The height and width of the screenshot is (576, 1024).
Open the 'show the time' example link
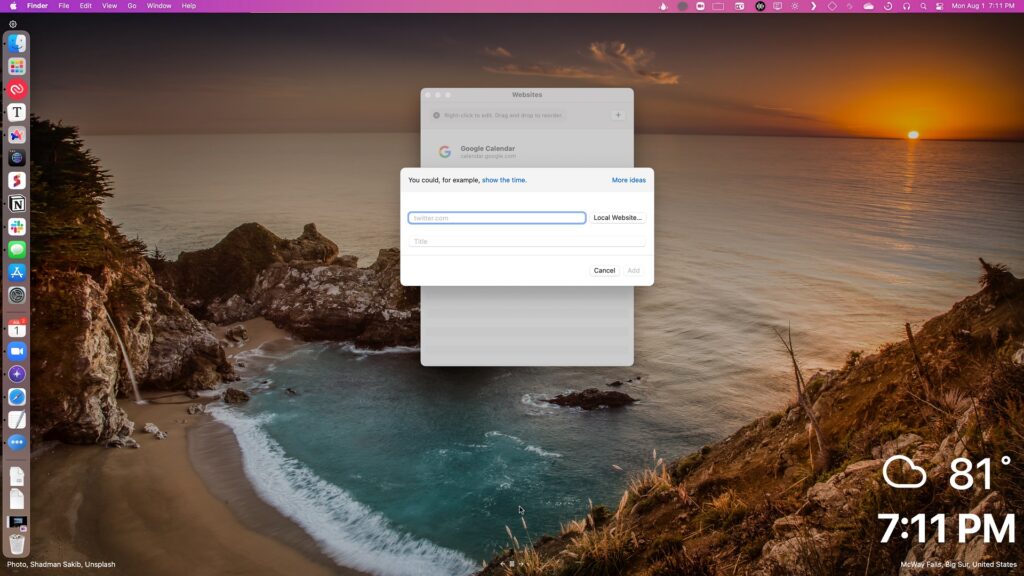coord(504,180)
